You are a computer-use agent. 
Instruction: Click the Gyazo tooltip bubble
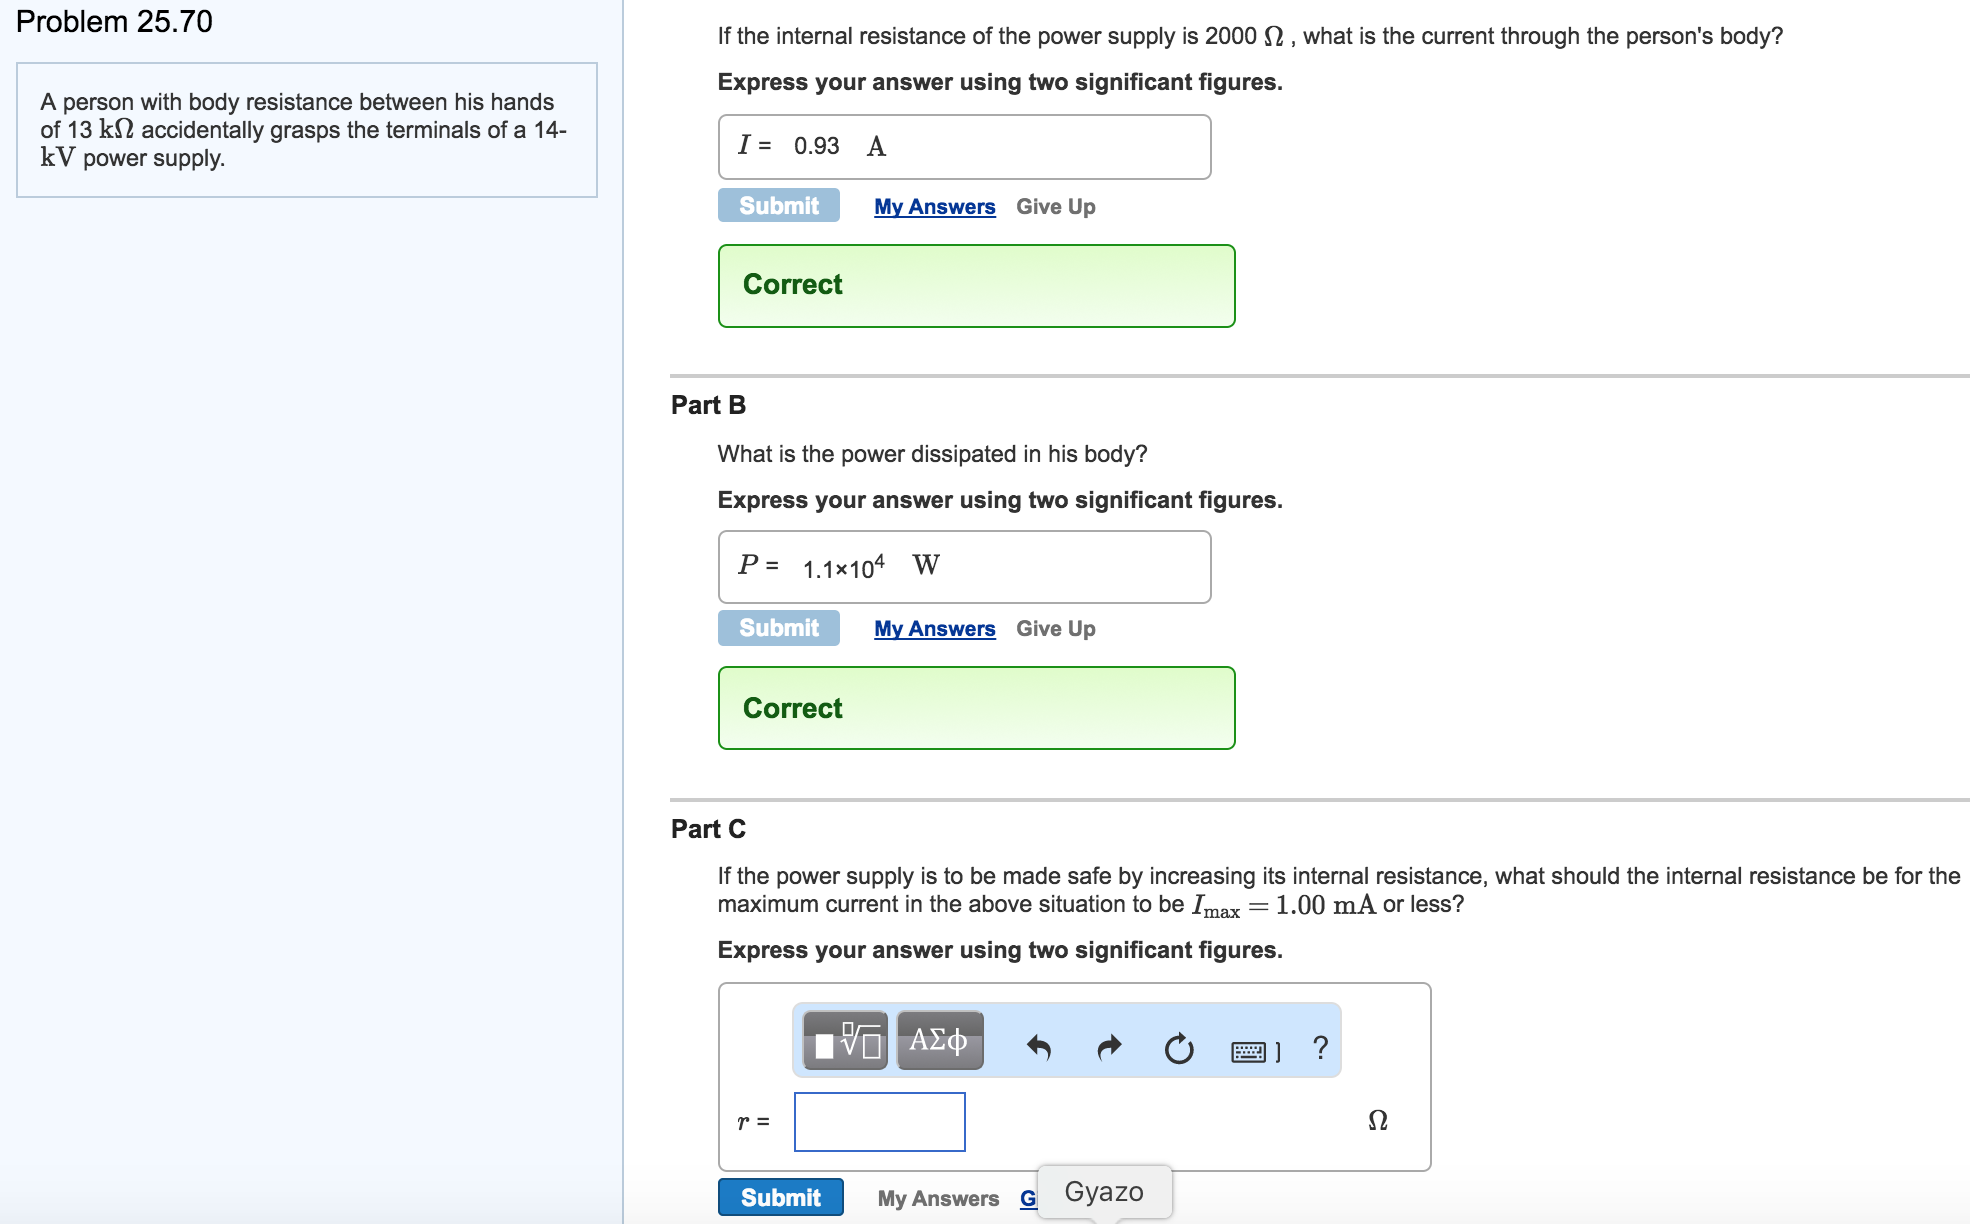point(1104,1192)
